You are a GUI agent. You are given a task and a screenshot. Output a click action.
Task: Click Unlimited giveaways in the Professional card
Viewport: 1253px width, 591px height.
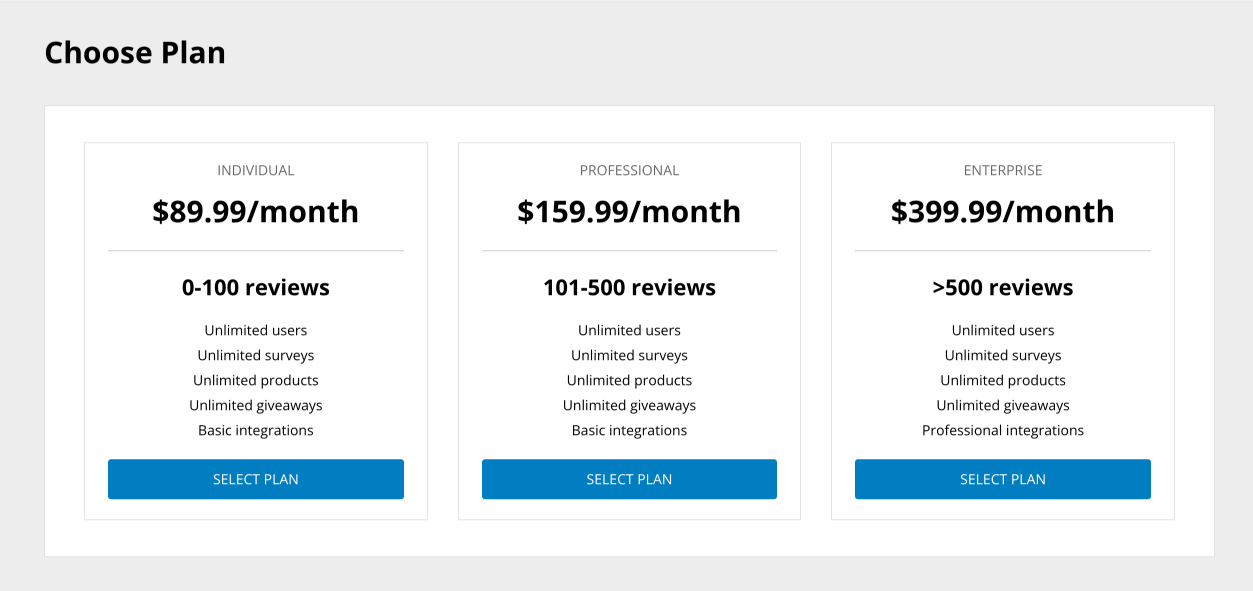coord(629,405)
